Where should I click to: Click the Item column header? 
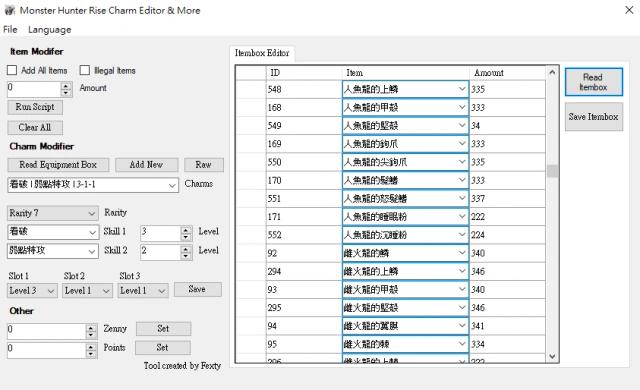406,73
